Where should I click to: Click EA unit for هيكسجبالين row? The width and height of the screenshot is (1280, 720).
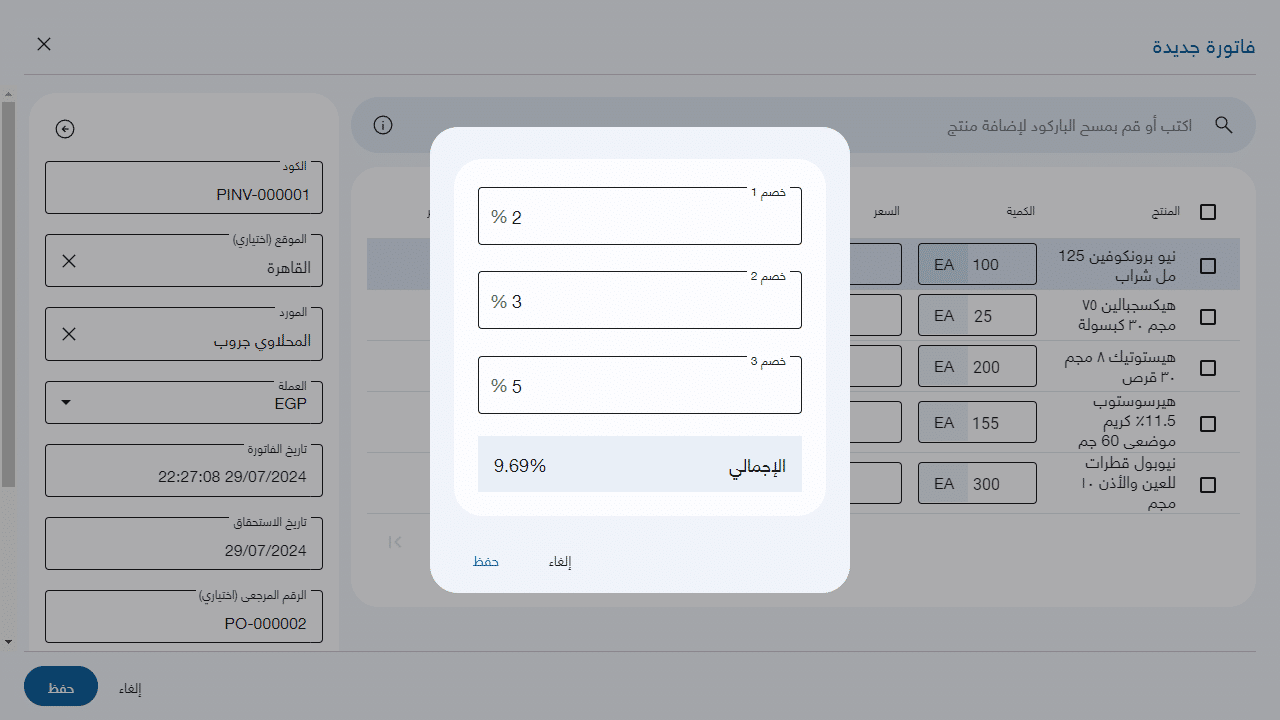(944, 315)
